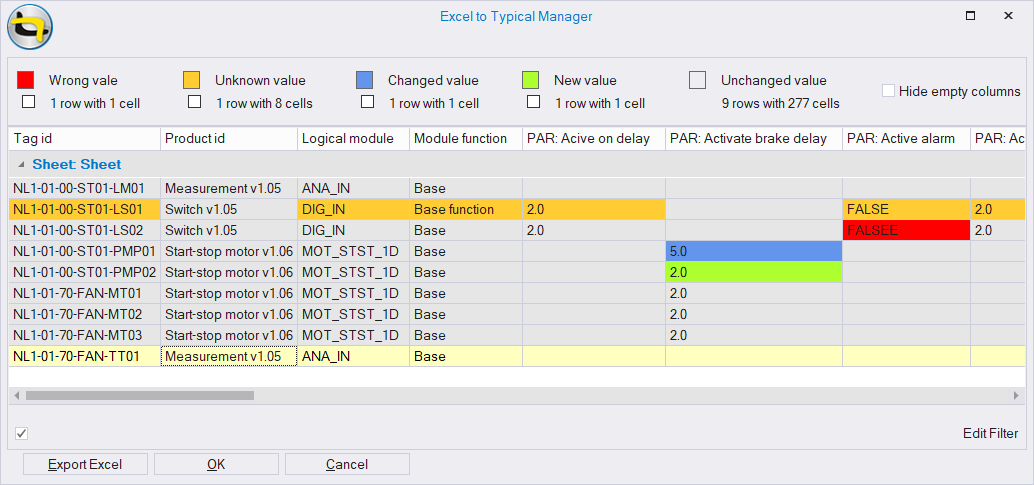The height and width of the screenshot is (485, 1034).
Task: Open the Edit Filter link
Action: pos(990,434)
